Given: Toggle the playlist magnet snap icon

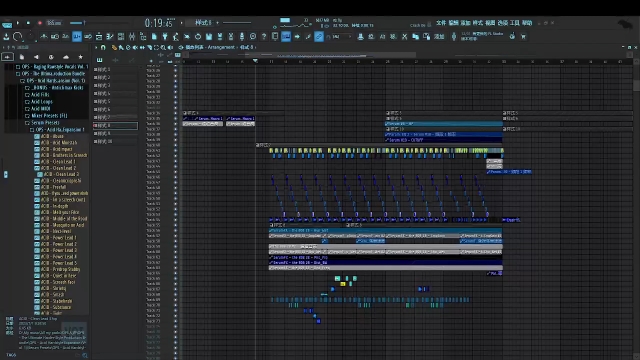Looking at the screenshot, I should 103,47.
